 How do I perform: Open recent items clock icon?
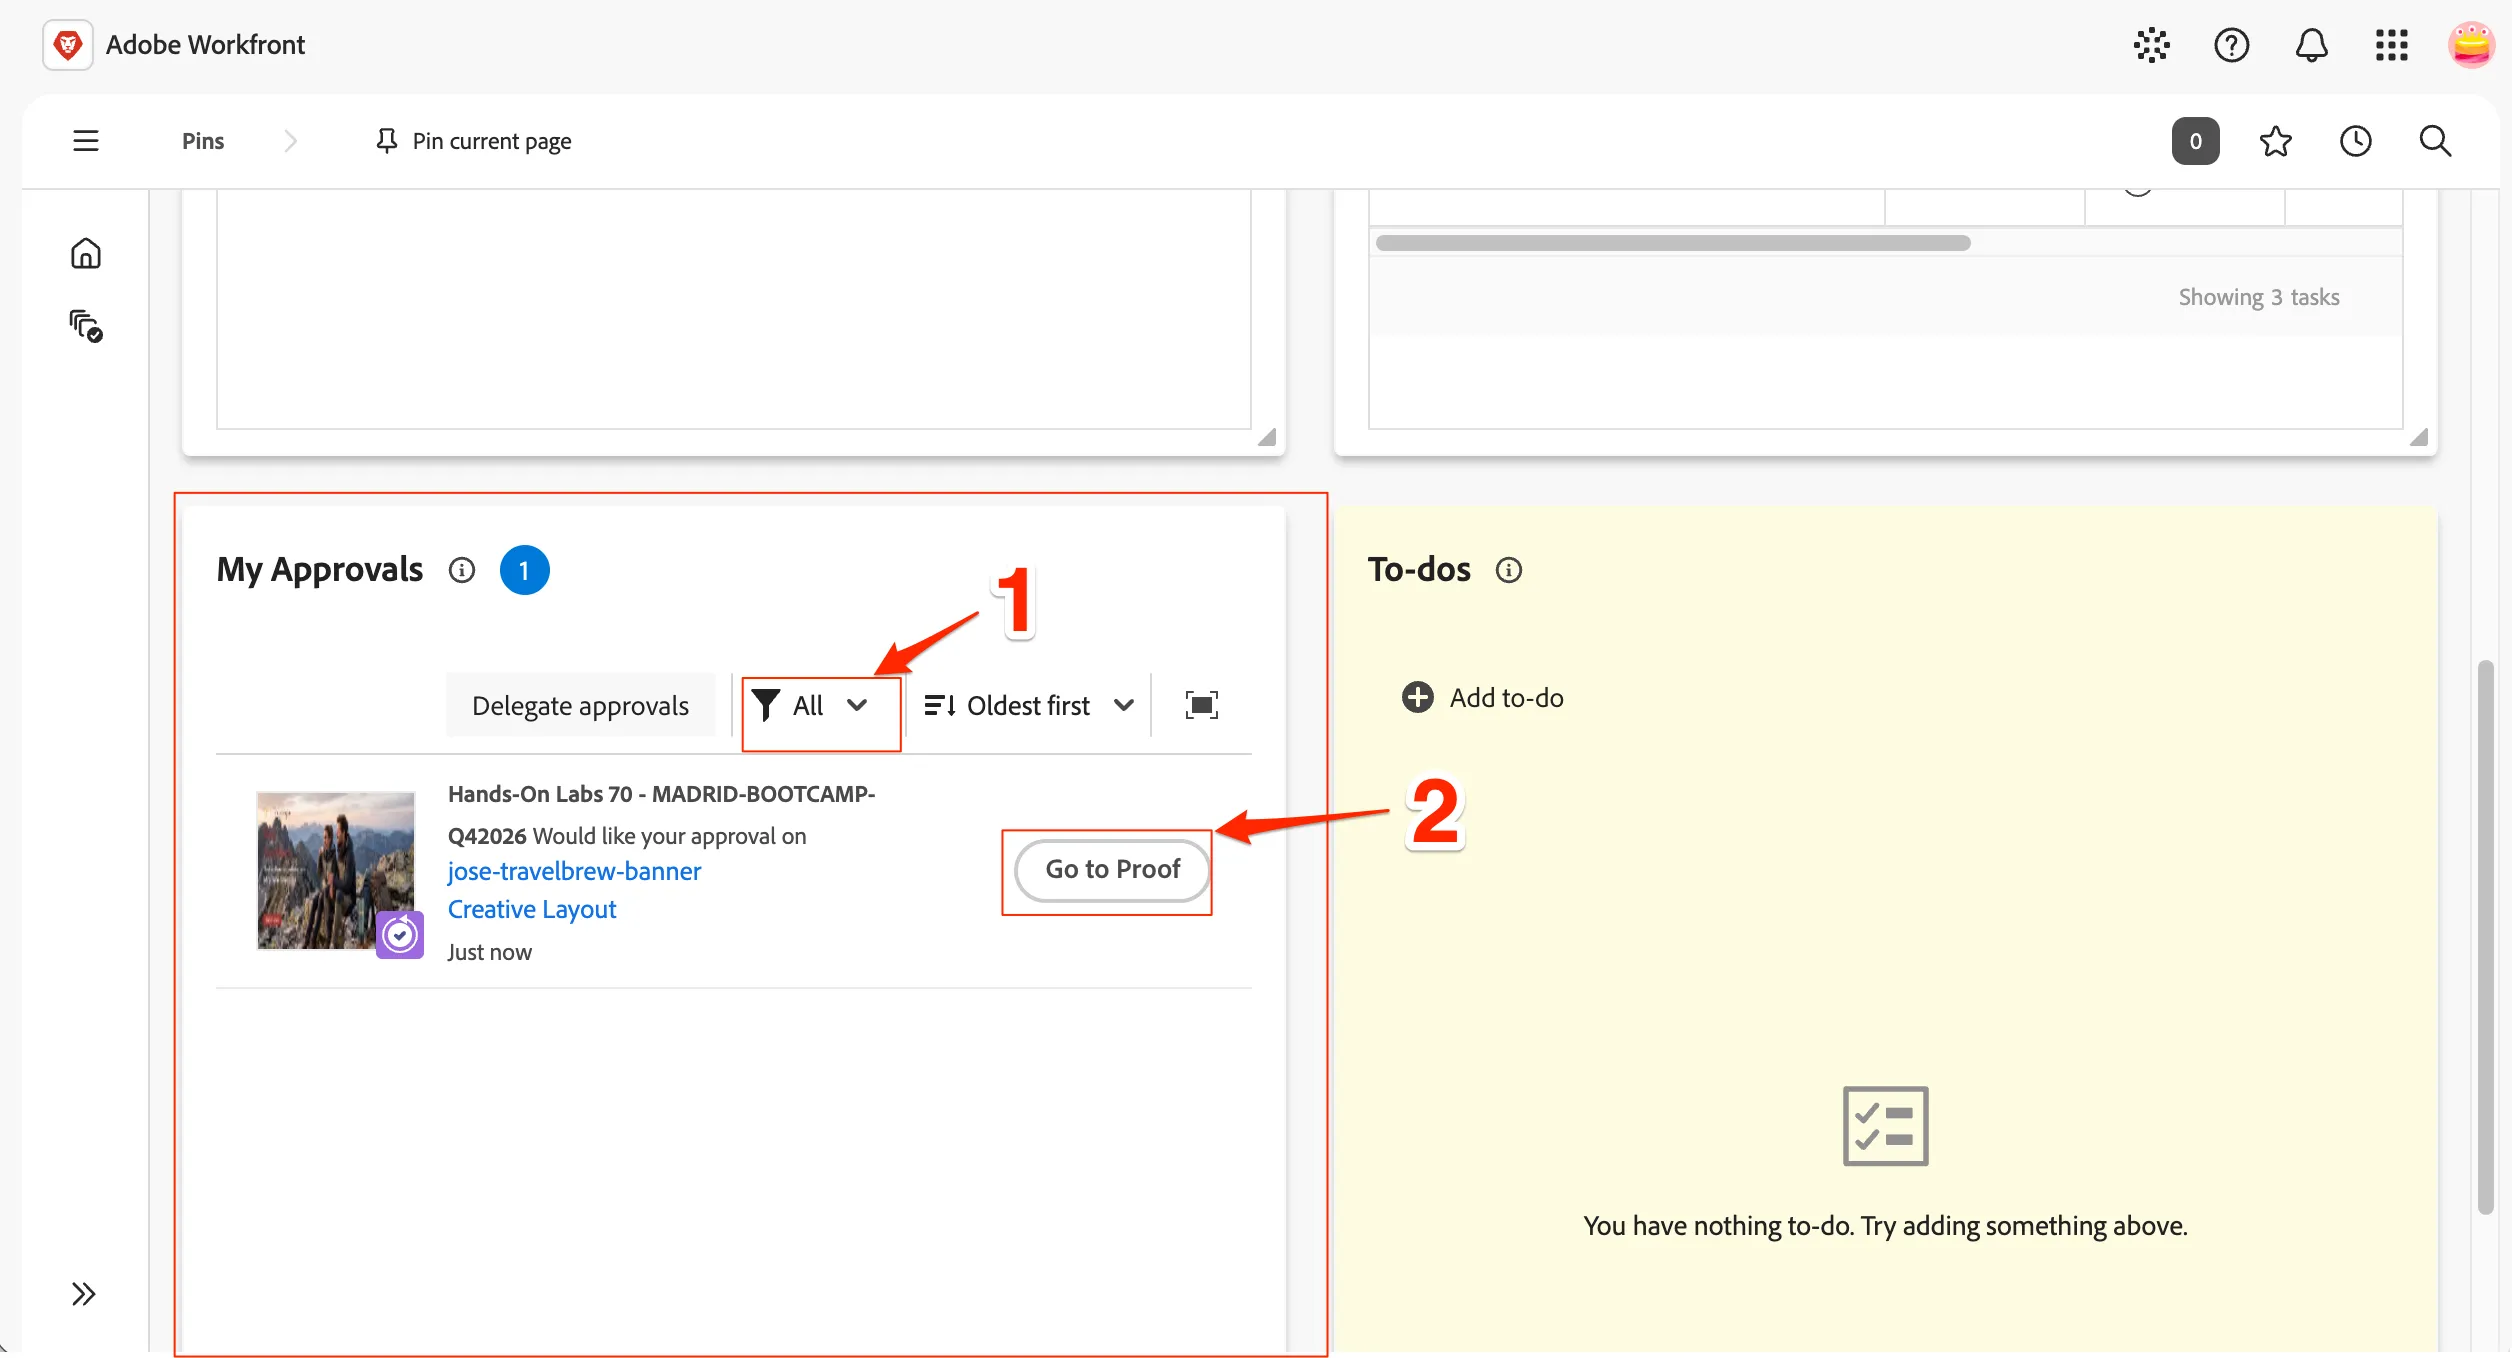click(x=2355, y=141)
